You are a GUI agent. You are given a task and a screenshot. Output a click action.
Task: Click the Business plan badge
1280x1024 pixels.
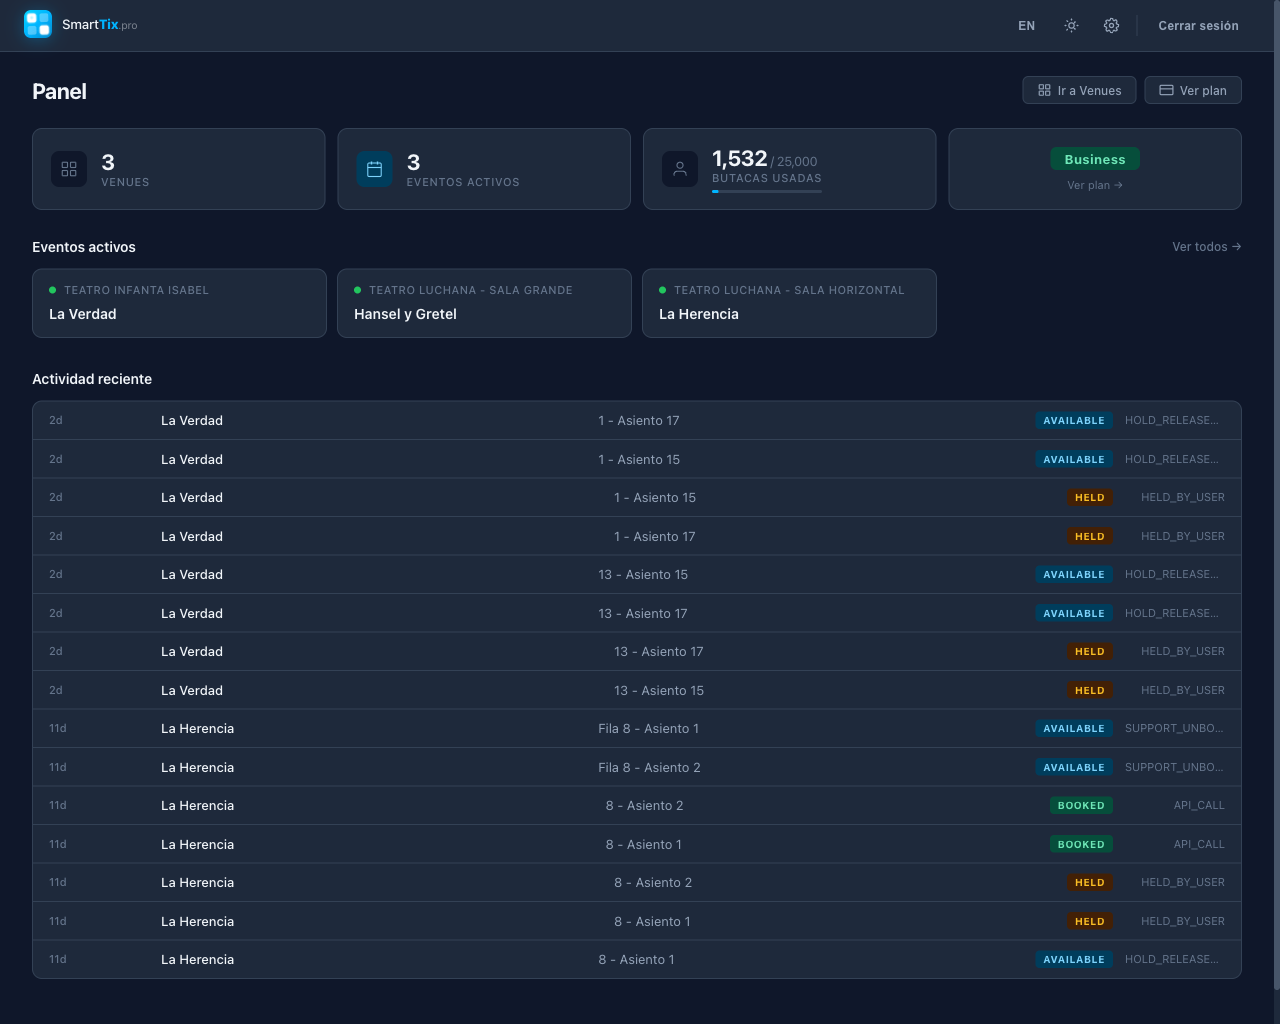point(1094,159)
